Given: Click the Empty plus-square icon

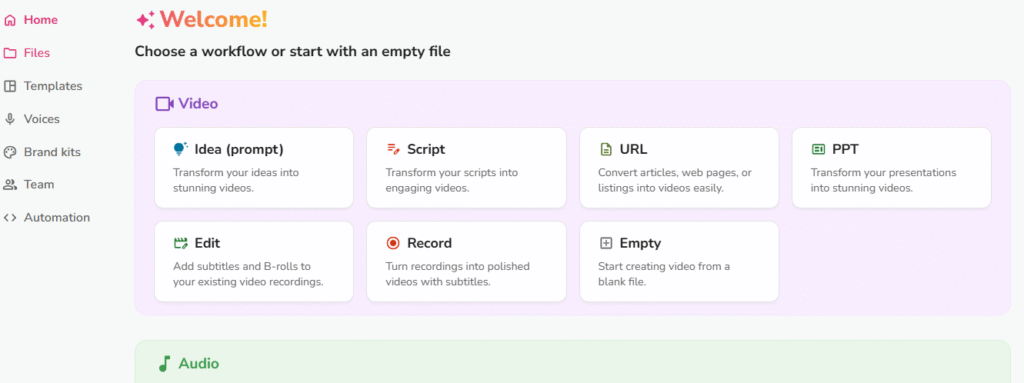Looking at the screenshot, I should [x=606, y=244].
